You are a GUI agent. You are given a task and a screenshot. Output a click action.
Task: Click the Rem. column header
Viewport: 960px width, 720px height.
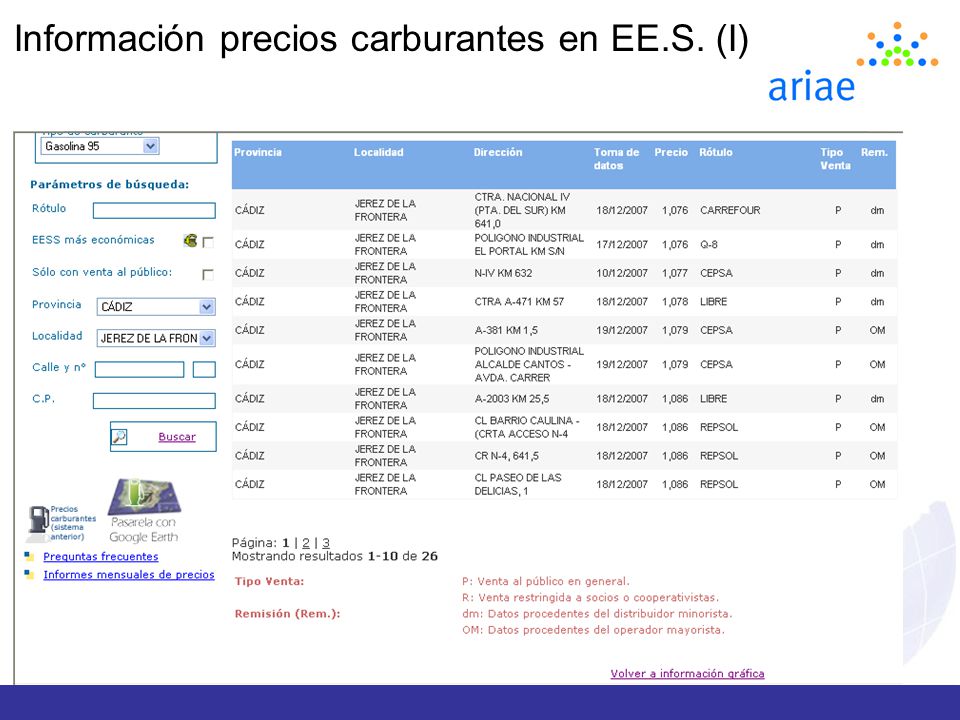(874, 152)
